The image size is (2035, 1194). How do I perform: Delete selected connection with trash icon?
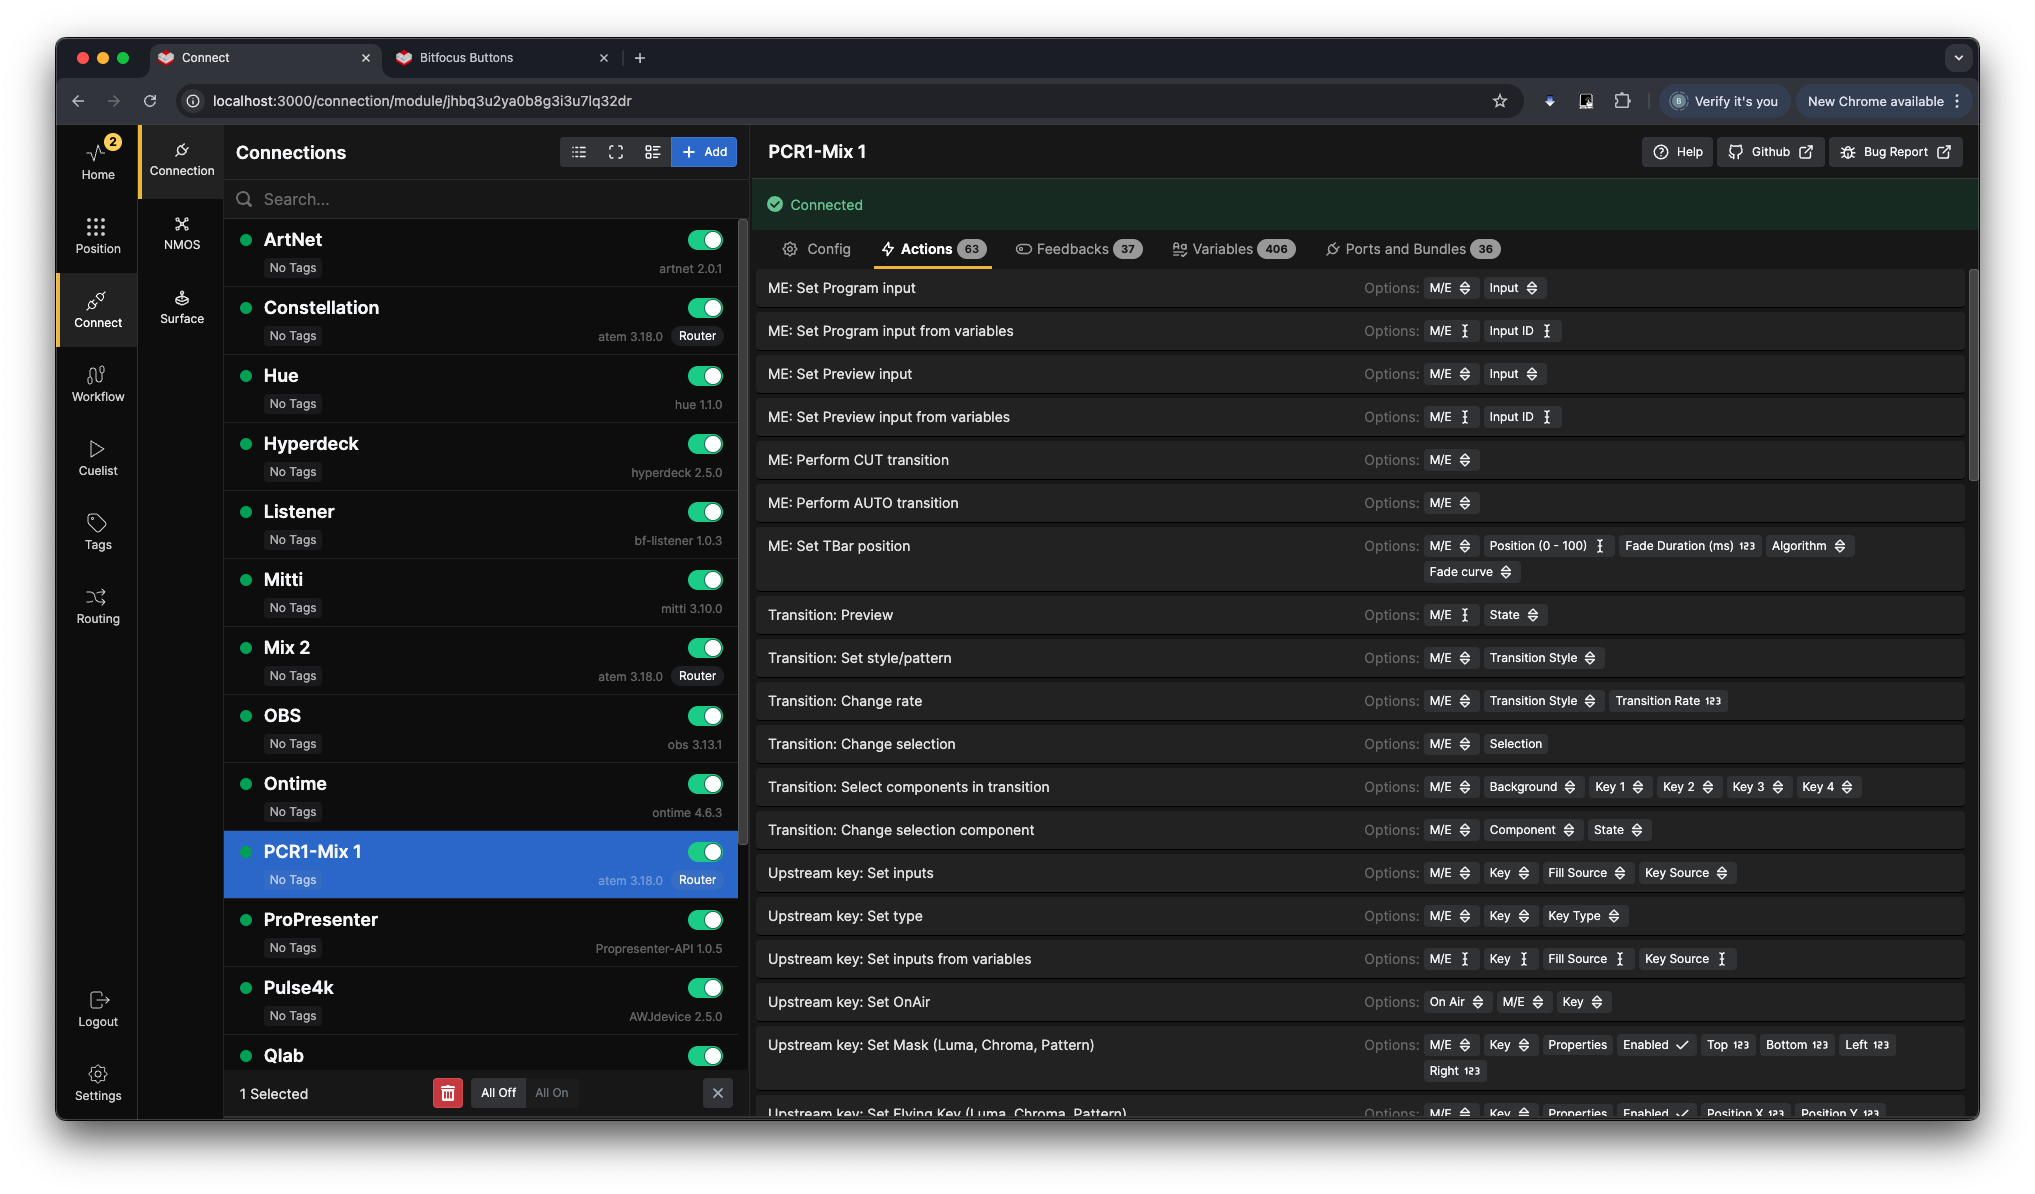point(448,1093)
